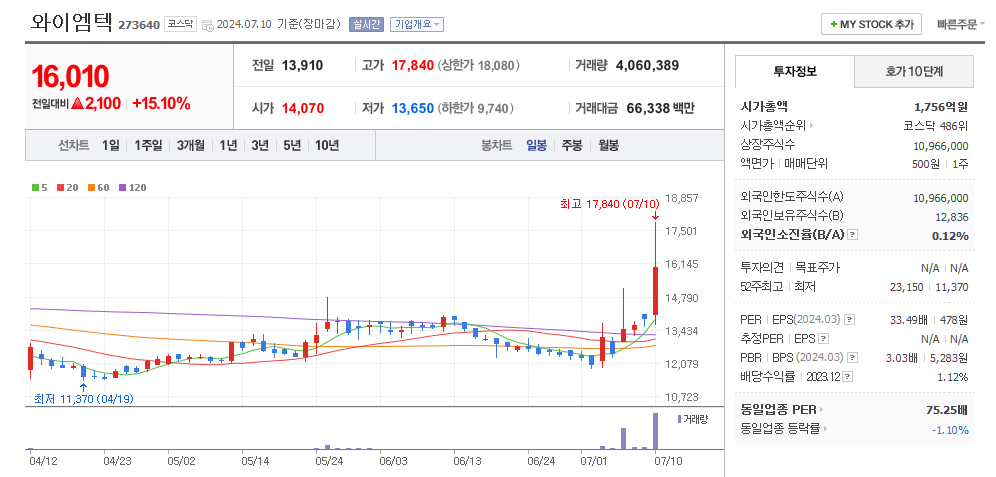996x477 pixels.
Task: Switch to the 호가10단계 tab
Action: (913, 71)
